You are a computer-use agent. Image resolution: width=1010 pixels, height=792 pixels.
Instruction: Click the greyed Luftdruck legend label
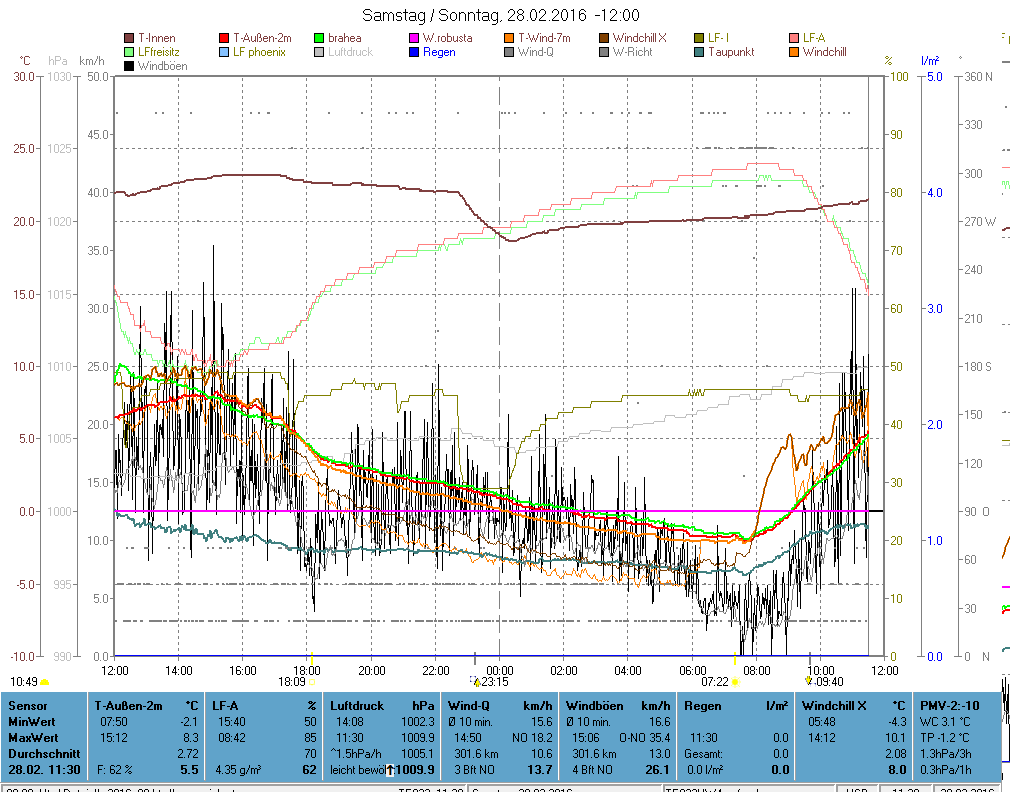(350, 52)
